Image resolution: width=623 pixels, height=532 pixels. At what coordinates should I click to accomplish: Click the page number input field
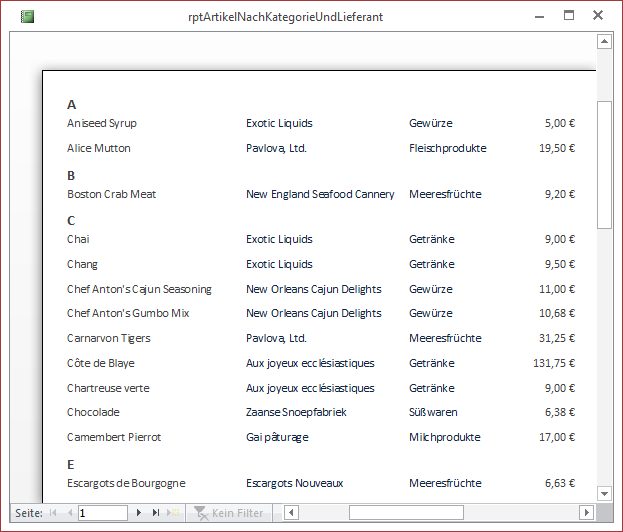pos(103,513)
